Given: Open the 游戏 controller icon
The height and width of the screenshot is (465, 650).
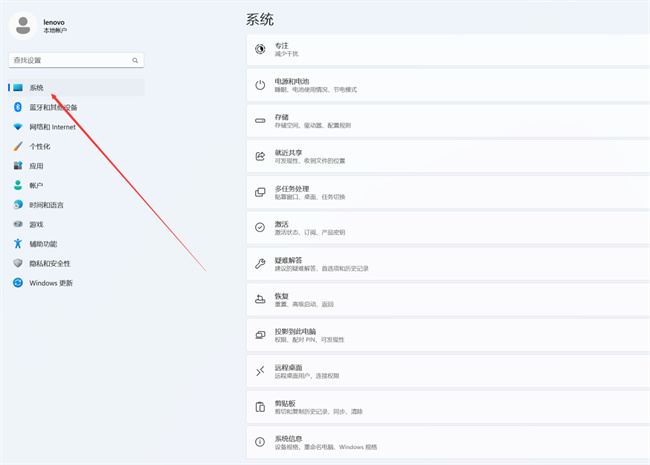Looking at the screenshot, I should point(18,224).
